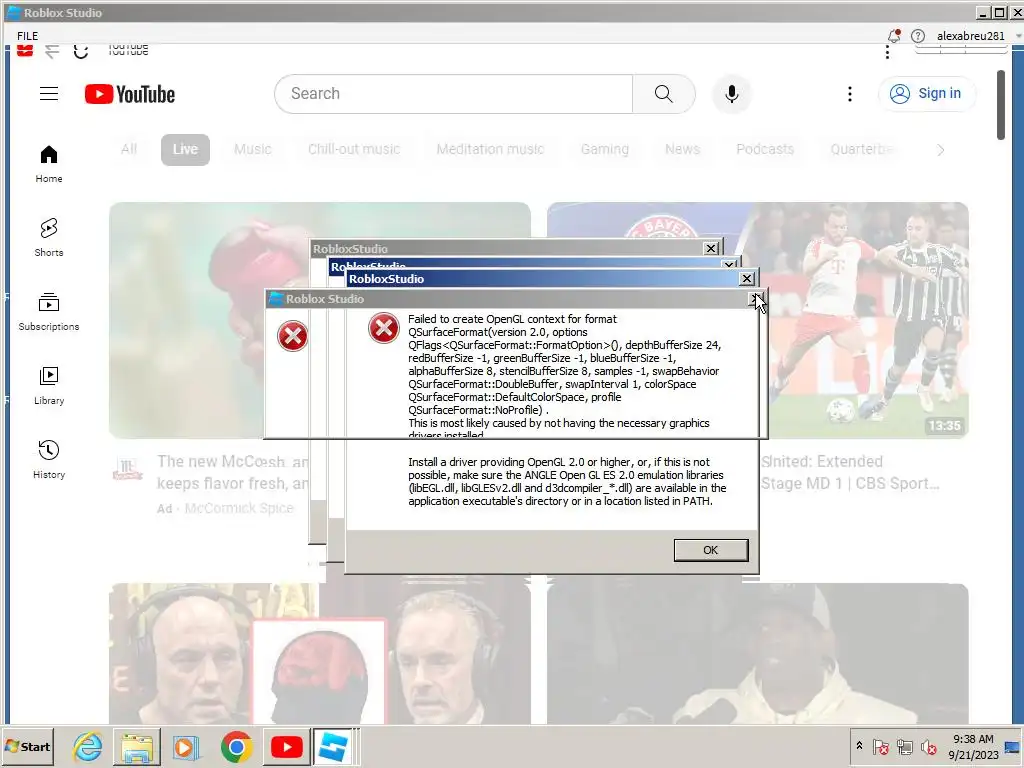Open Roblox Studio notifications bell
This screenshot has height=768, width=1024.
pos(894,36)
